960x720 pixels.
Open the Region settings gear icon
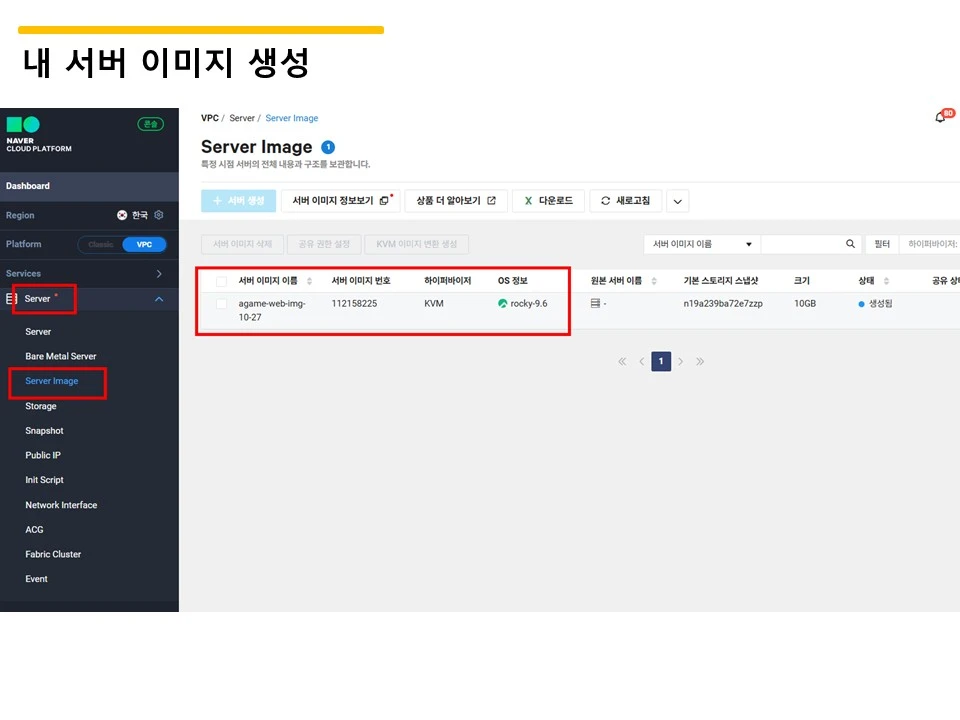click(x=158, y=214)
